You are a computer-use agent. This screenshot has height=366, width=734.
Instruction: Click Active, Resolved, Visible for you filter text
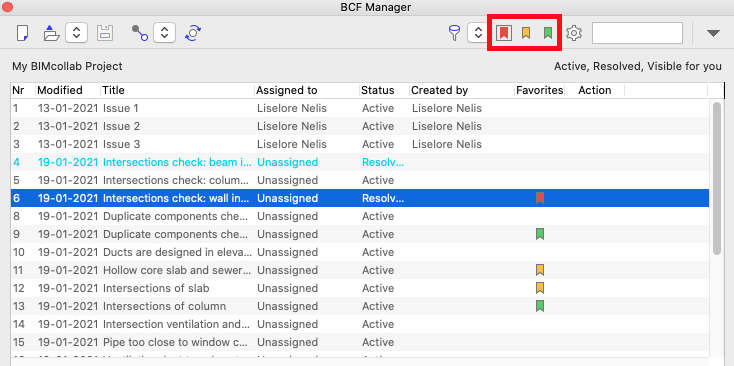pos(638,66)
